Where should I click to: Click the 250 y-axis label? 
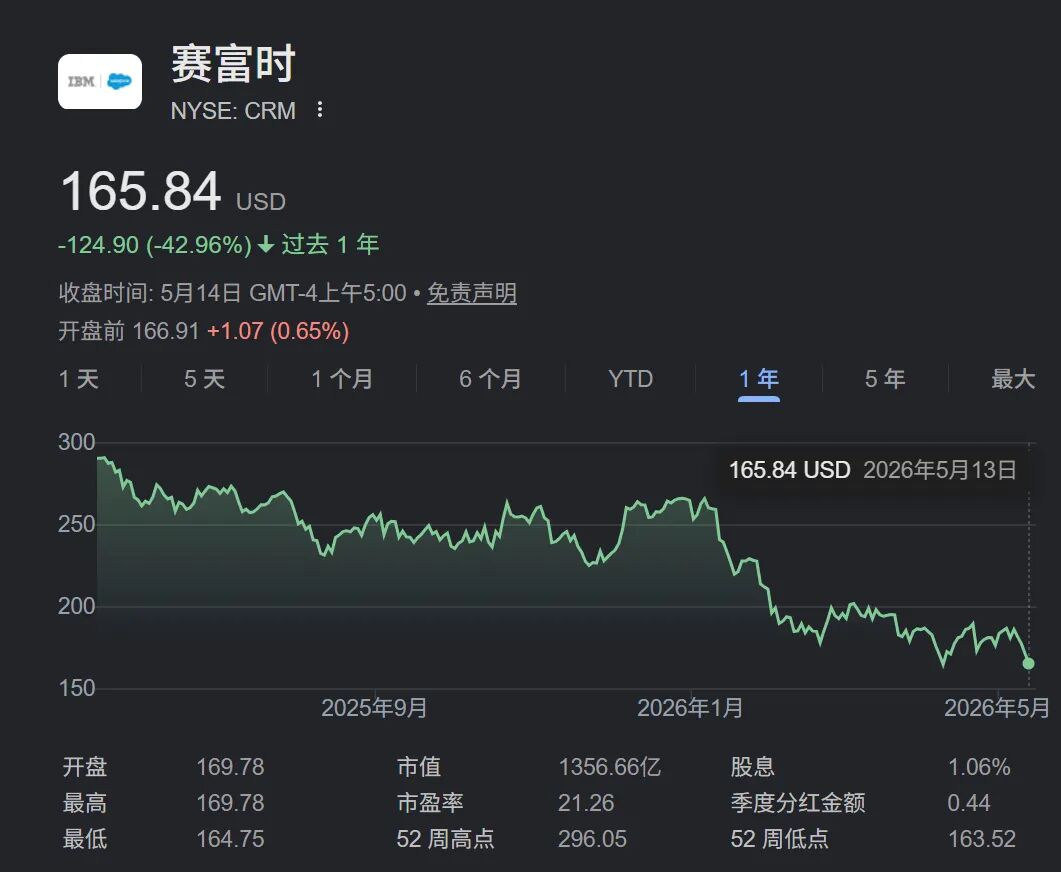point(76,524)
